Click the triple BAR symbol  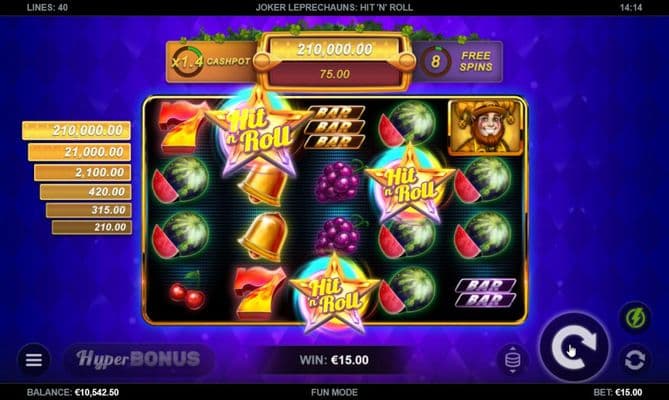point(334,127)
